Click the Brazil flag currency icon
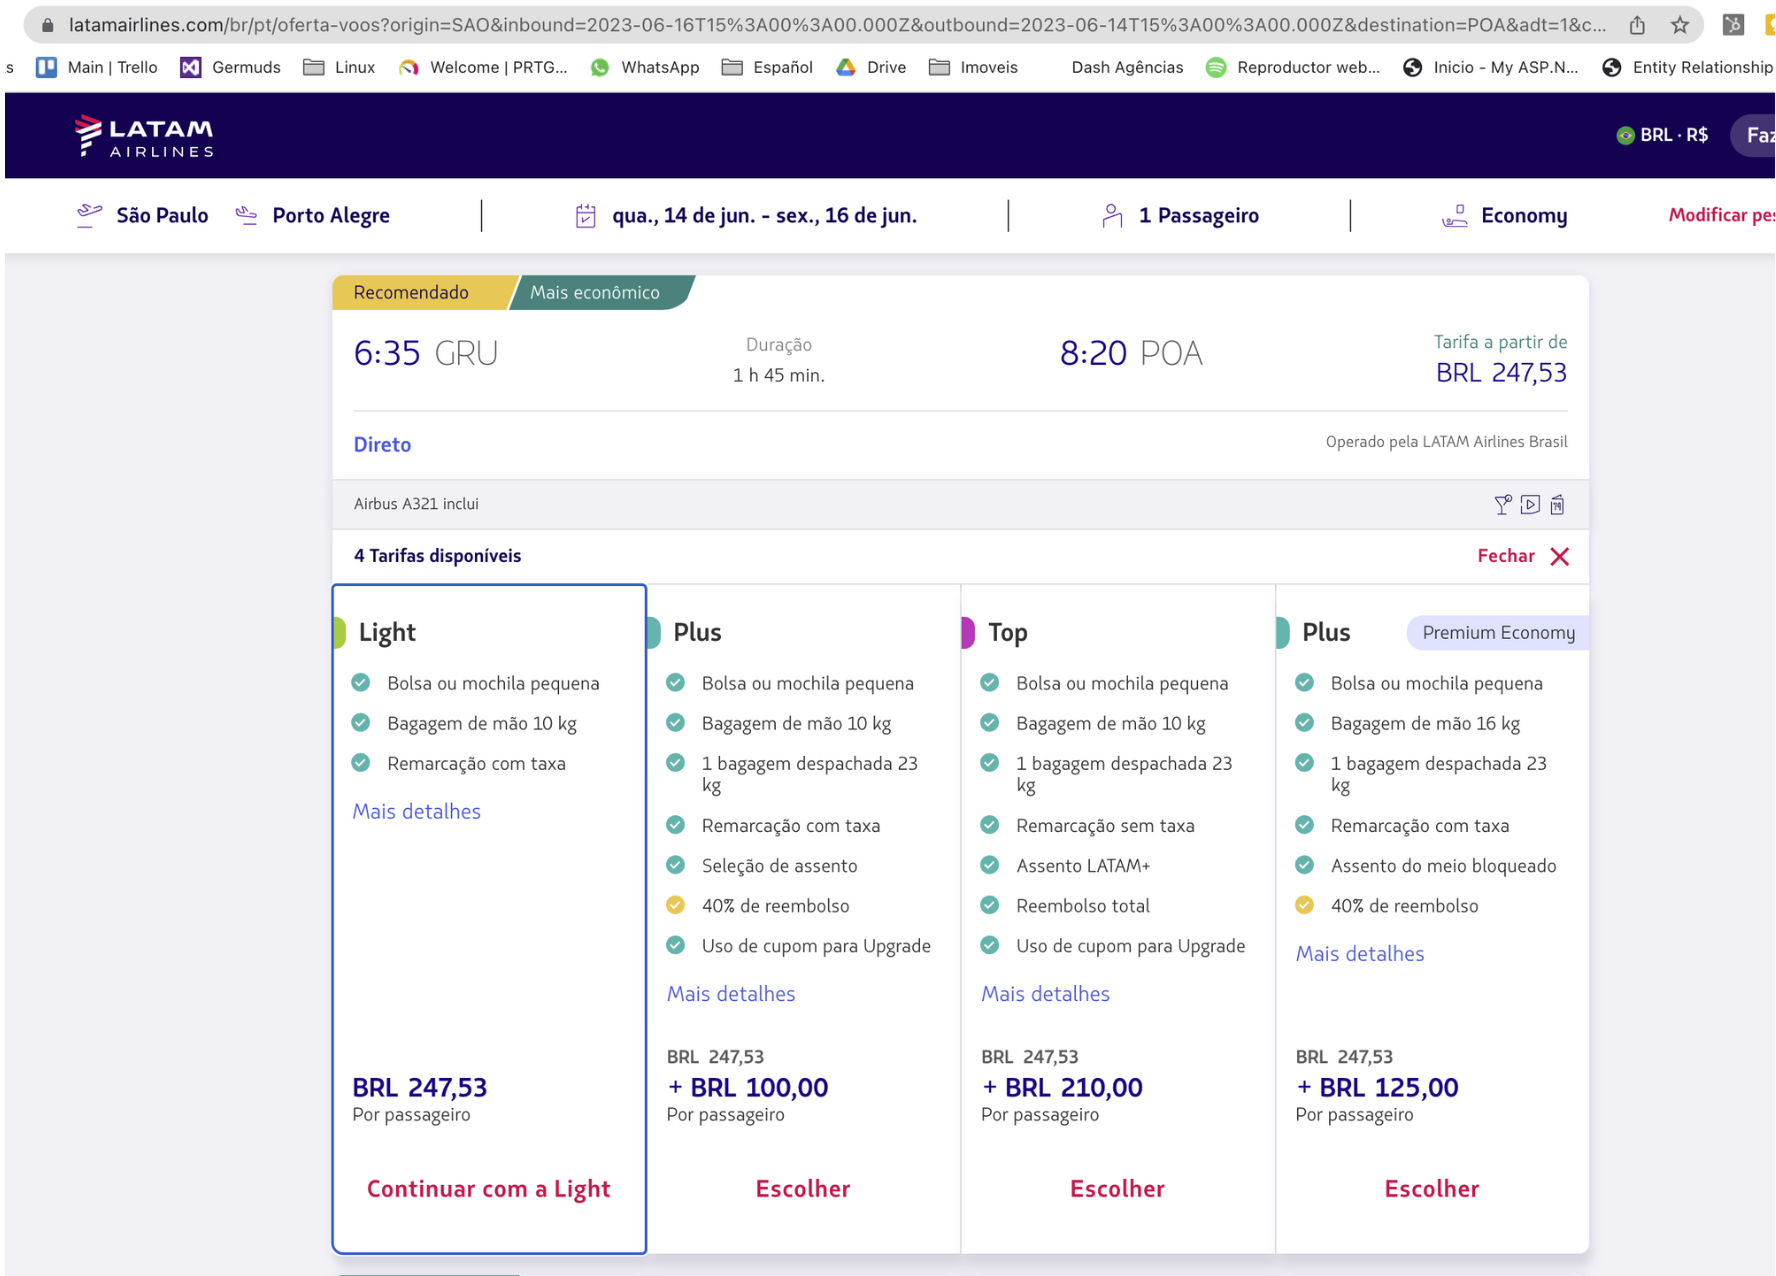This screenshot has height=1276, width=1776. click(1625, 135)
